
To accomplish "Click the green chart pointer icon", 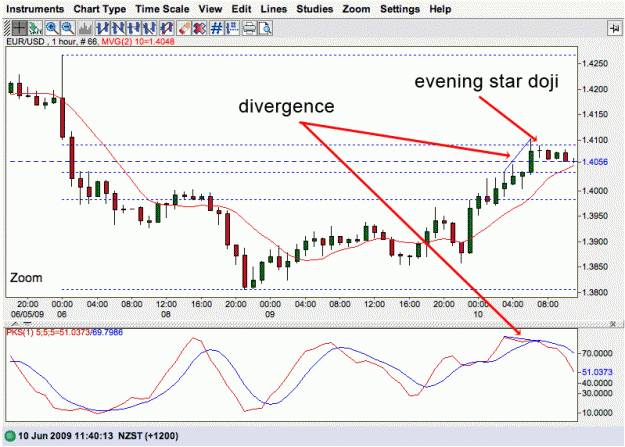I will pos(35,28).
